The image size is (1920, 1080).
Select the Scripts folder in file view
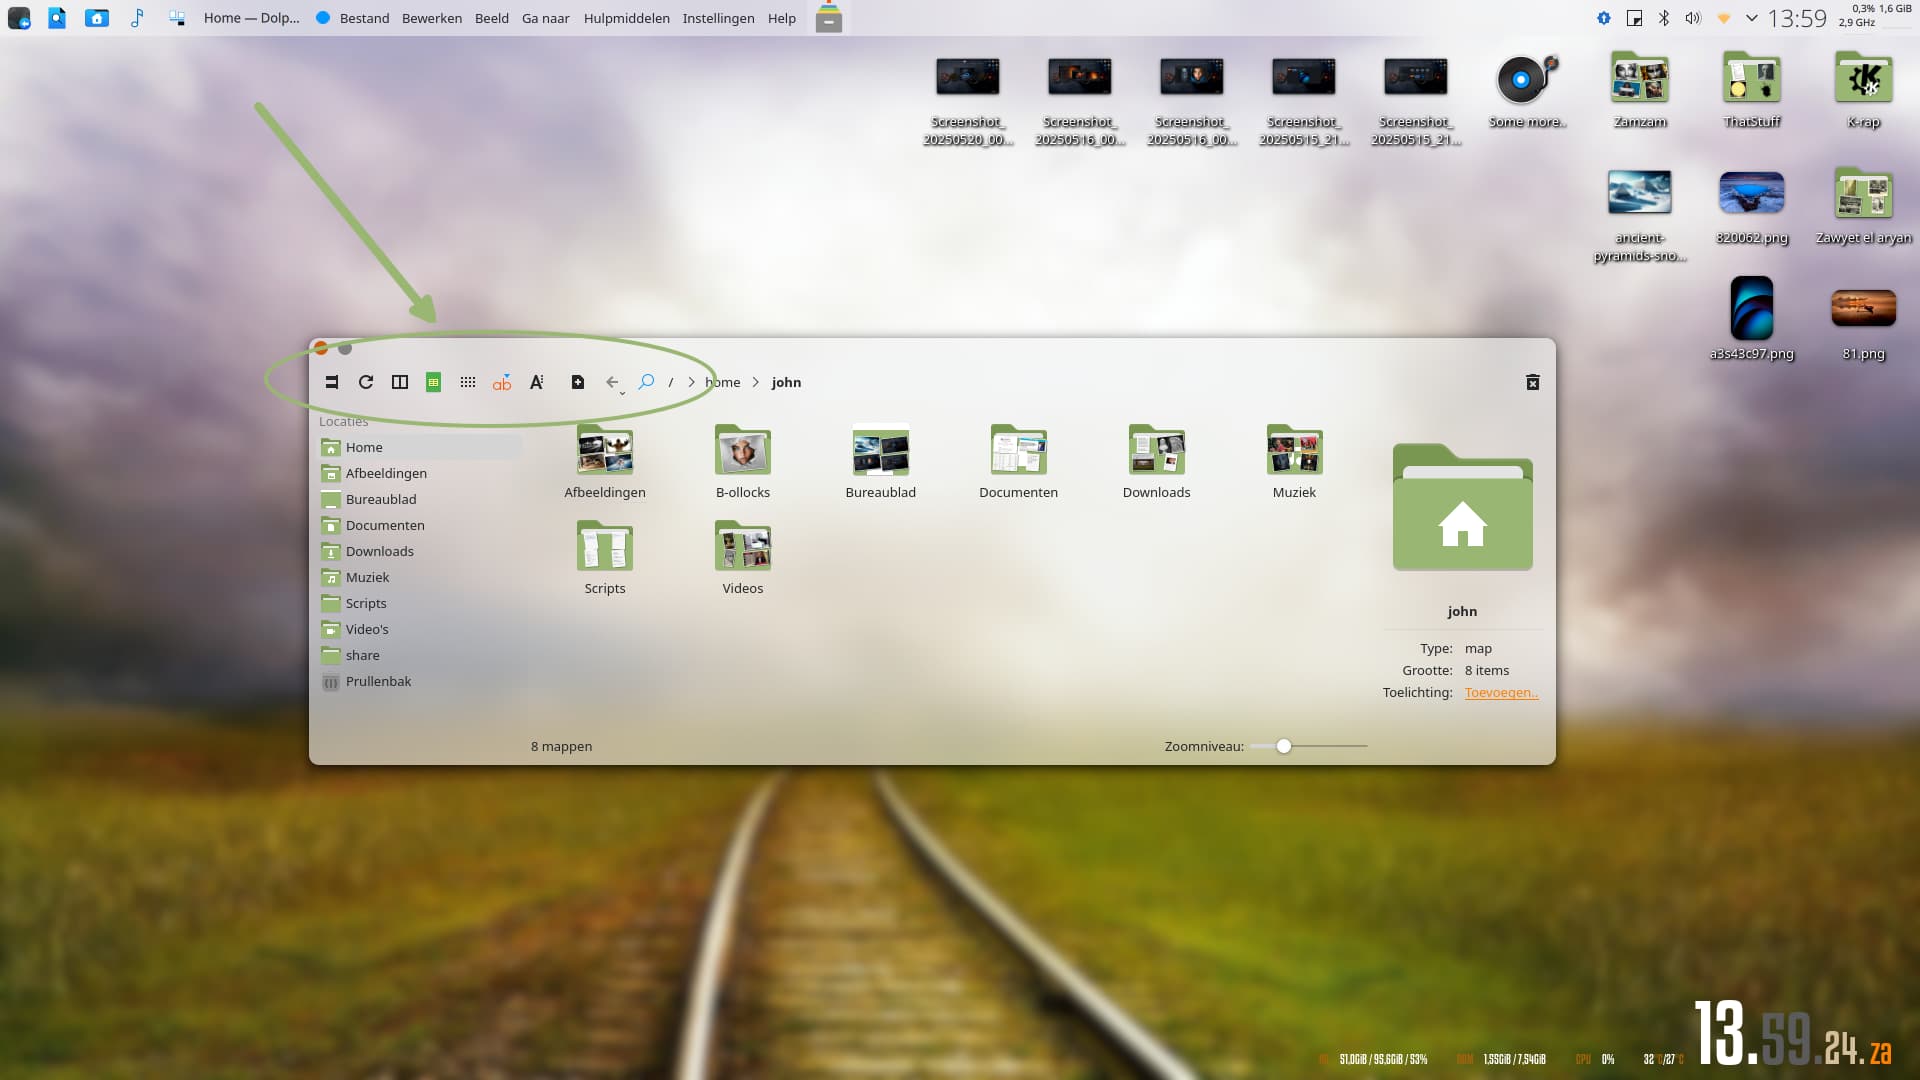pos(605,558)
